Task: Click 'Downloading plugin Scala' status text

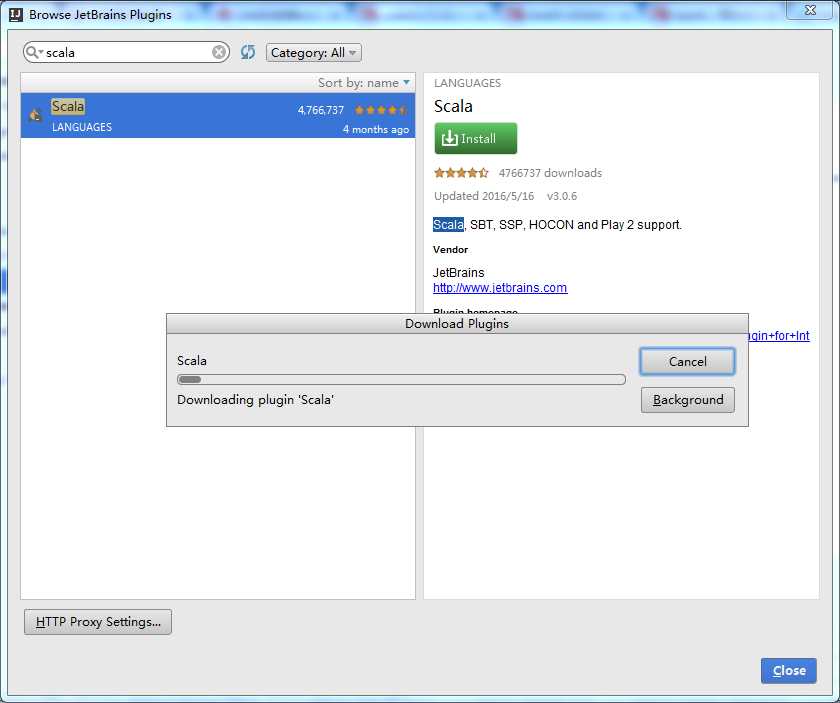Action: click(256, 400)
